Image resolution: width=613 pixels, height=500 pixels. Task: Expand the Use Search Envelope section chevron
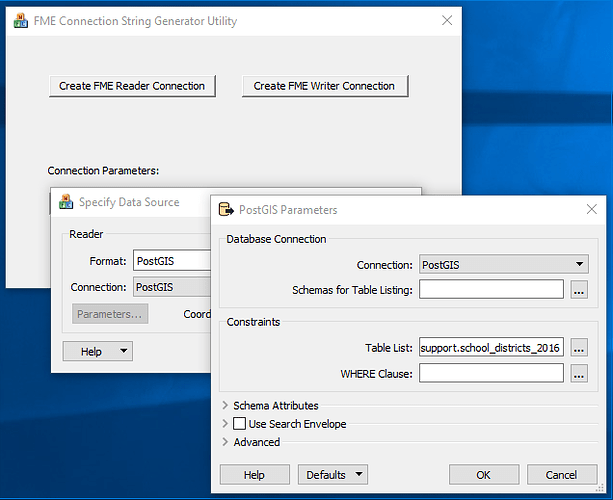coord(225,423)
